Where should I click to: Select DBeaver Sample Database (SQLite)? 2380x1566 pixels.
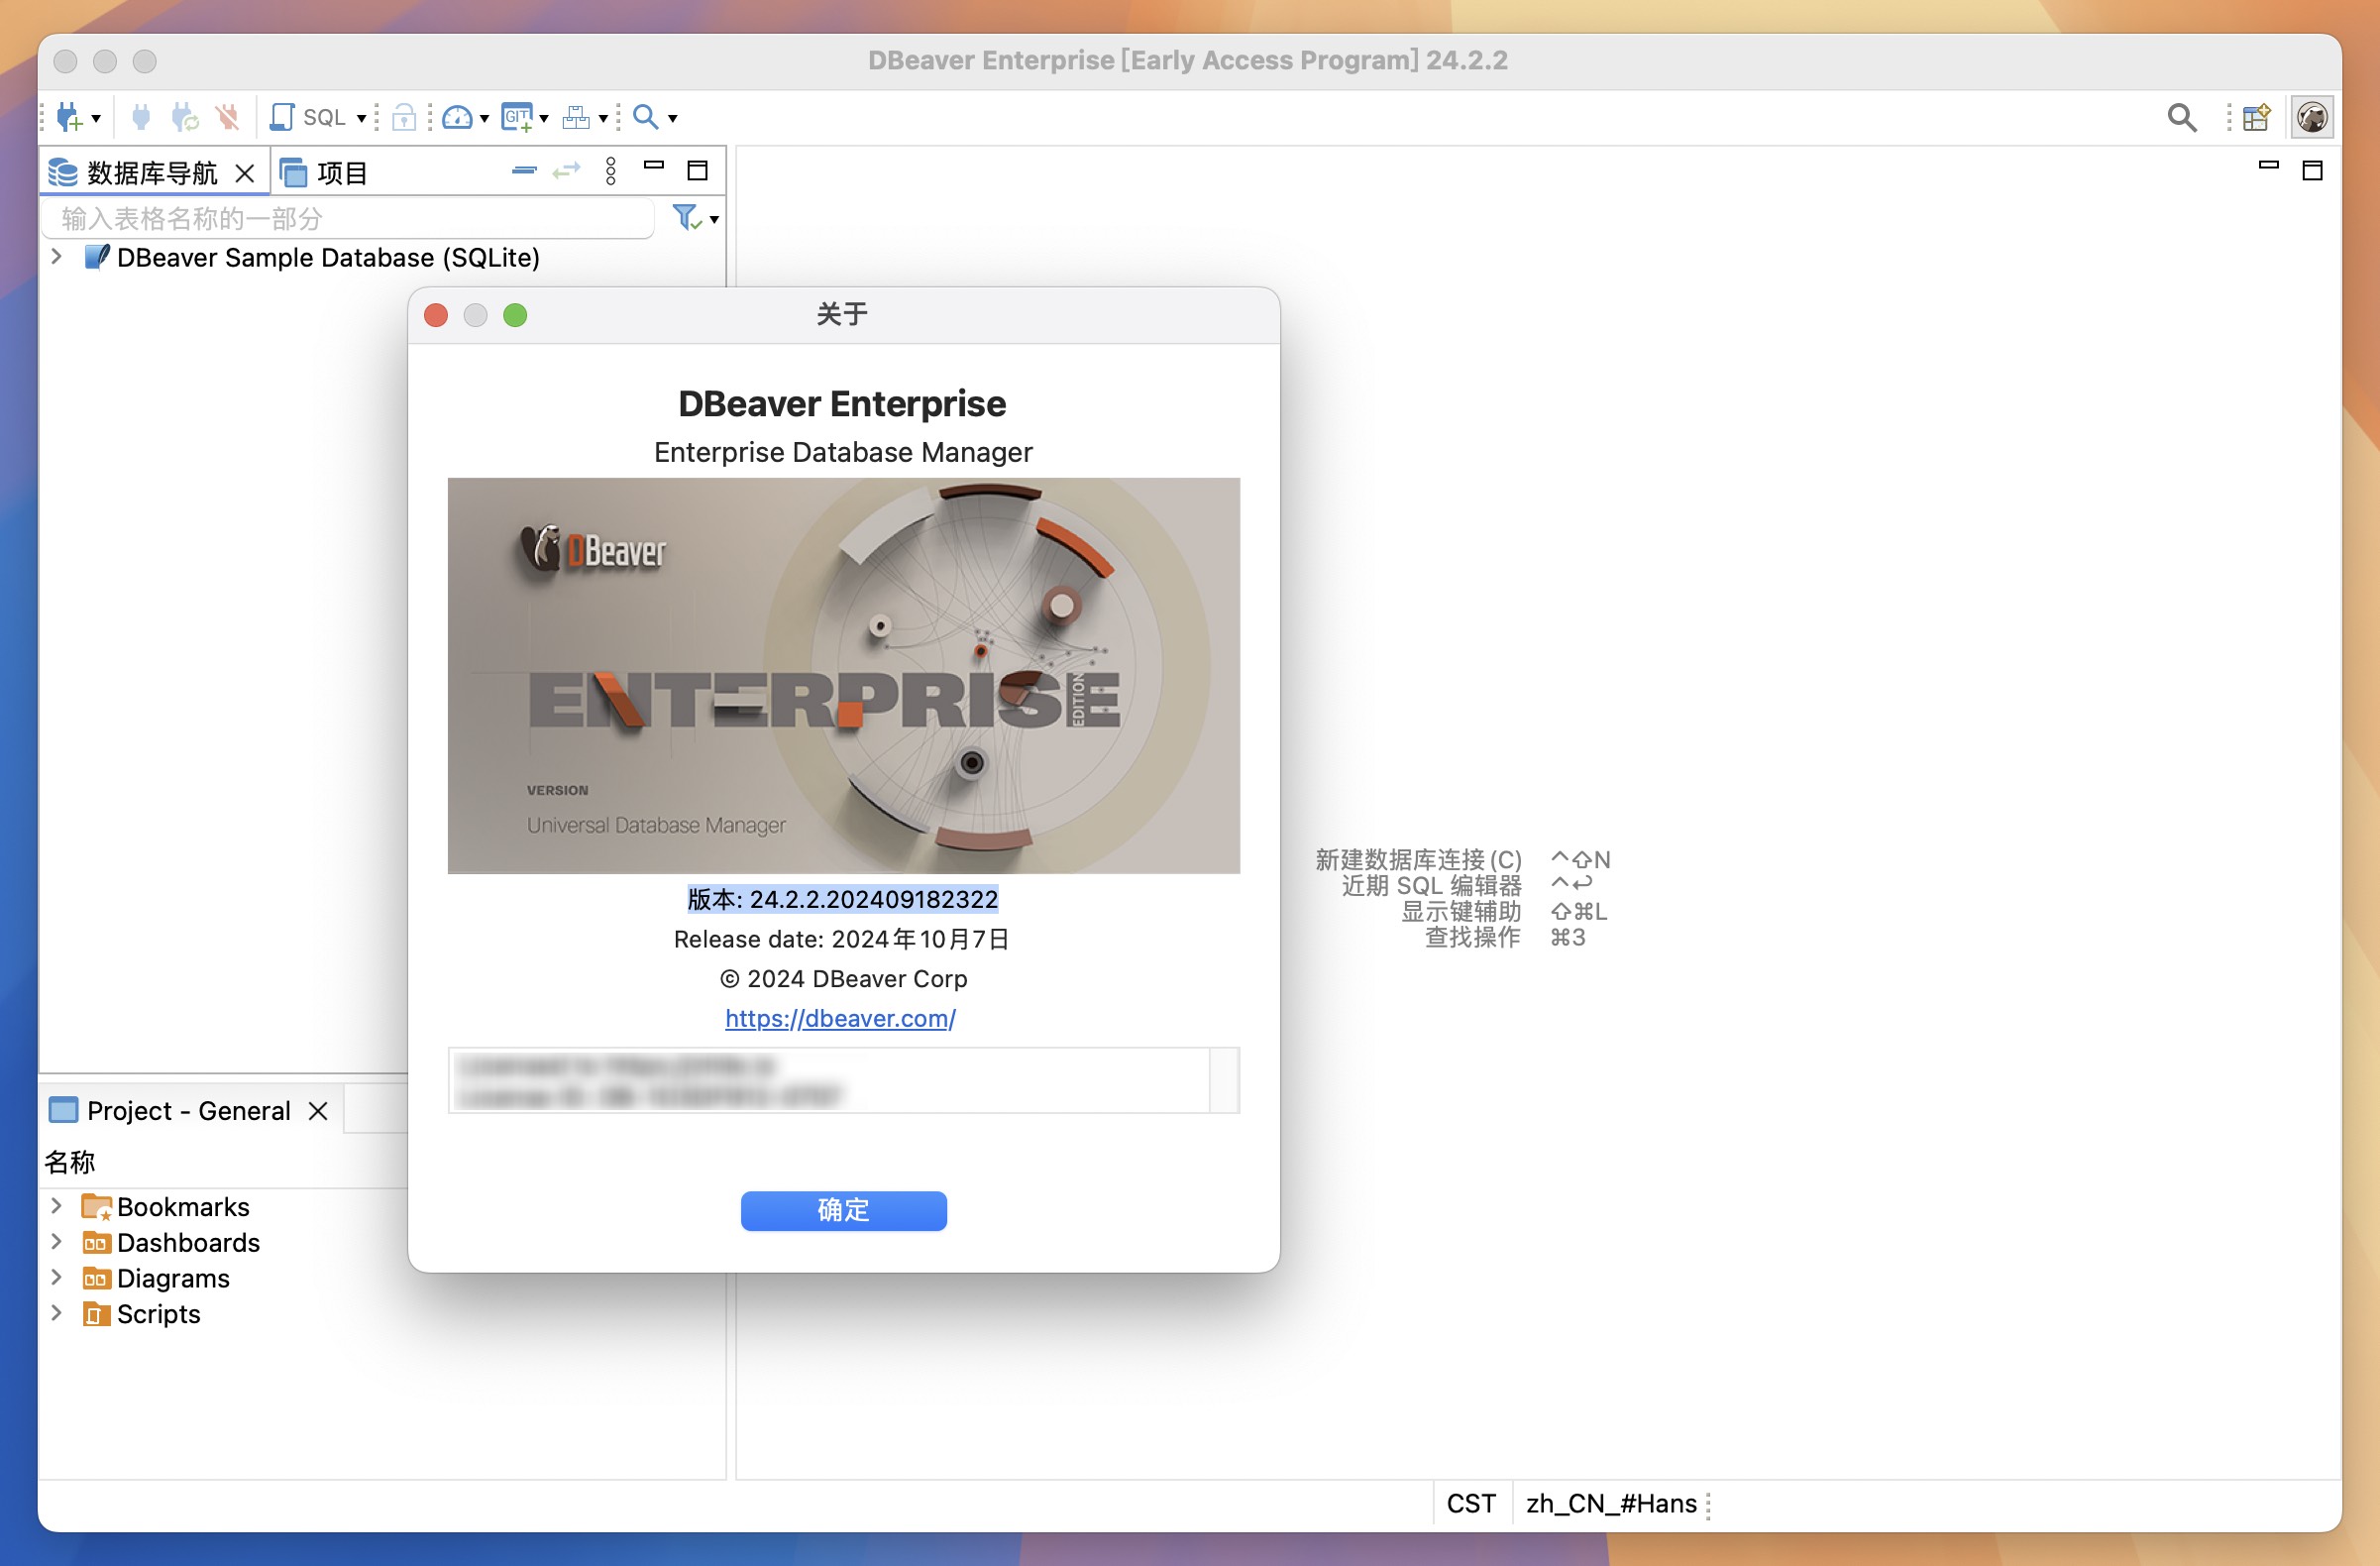point(328,257)
